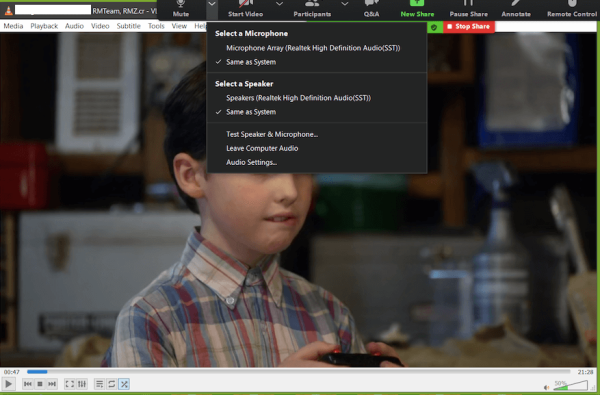The height and width of the screenshot is (395, 600).
Task: Click the previous media button in VLC
Action: [28, 384]
